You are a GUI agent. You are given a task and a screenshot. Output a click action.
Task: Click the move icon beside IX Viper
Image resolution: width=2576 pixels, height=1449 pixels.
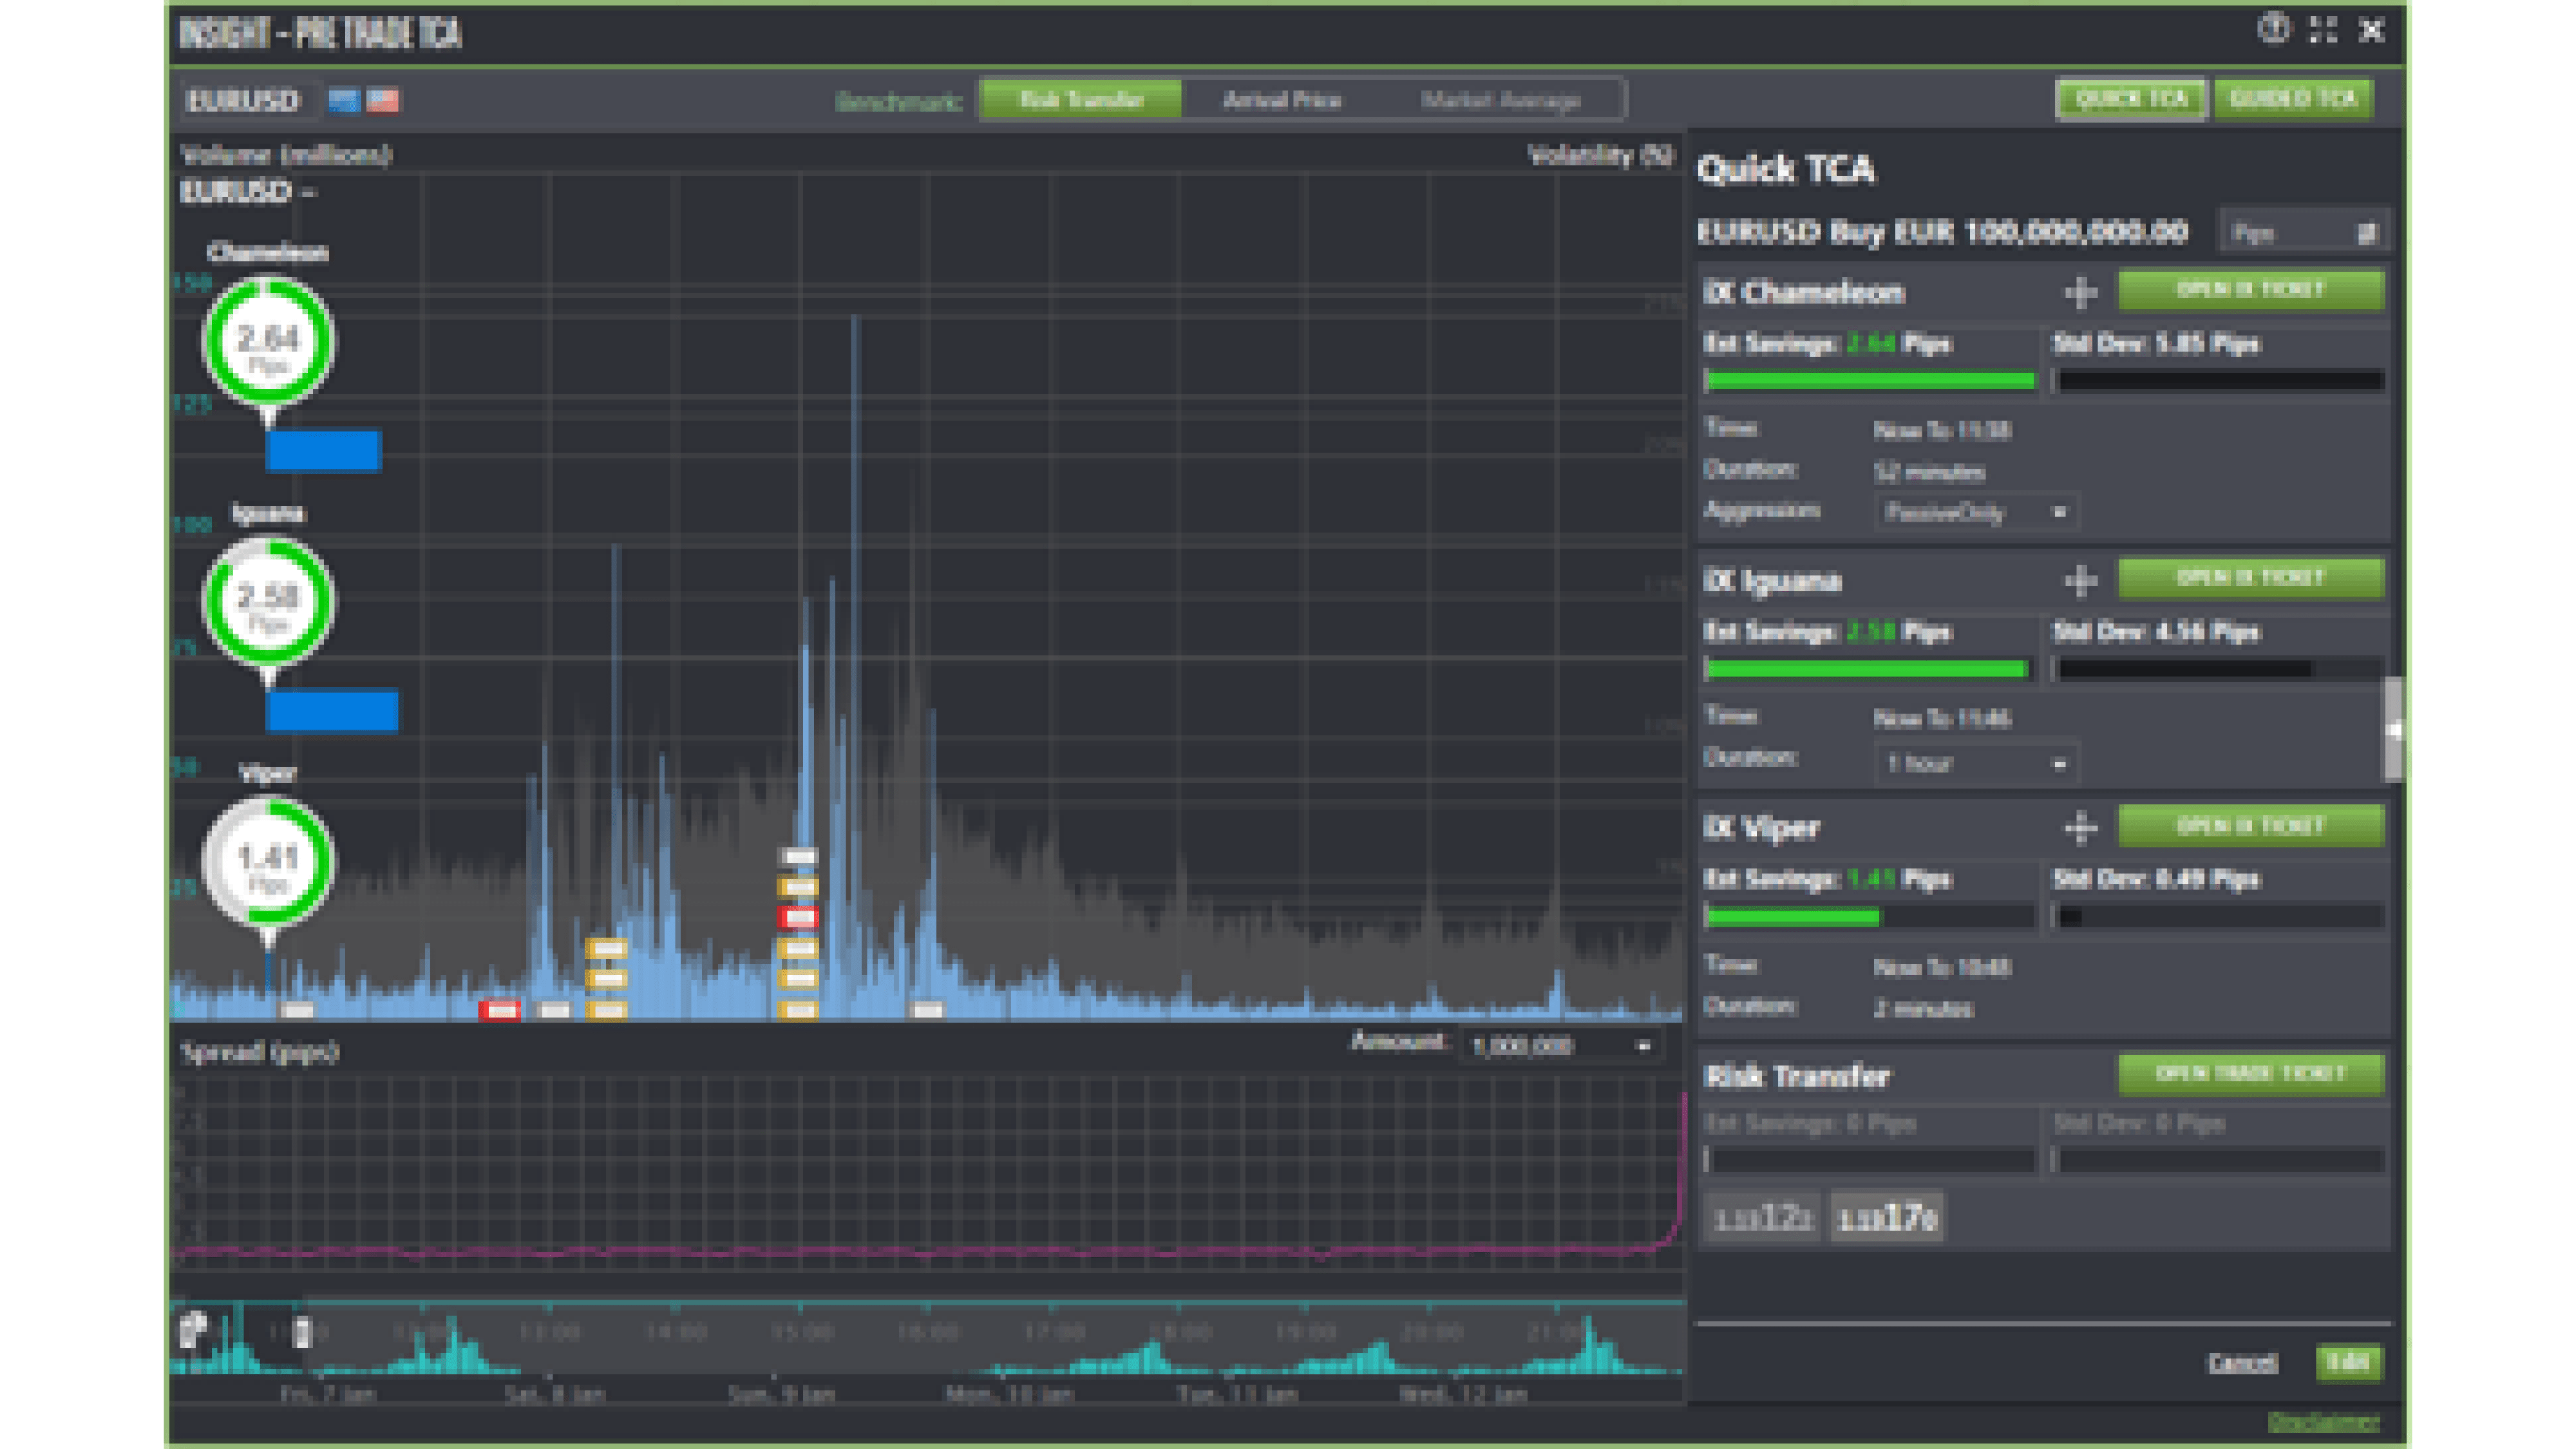2081,828
